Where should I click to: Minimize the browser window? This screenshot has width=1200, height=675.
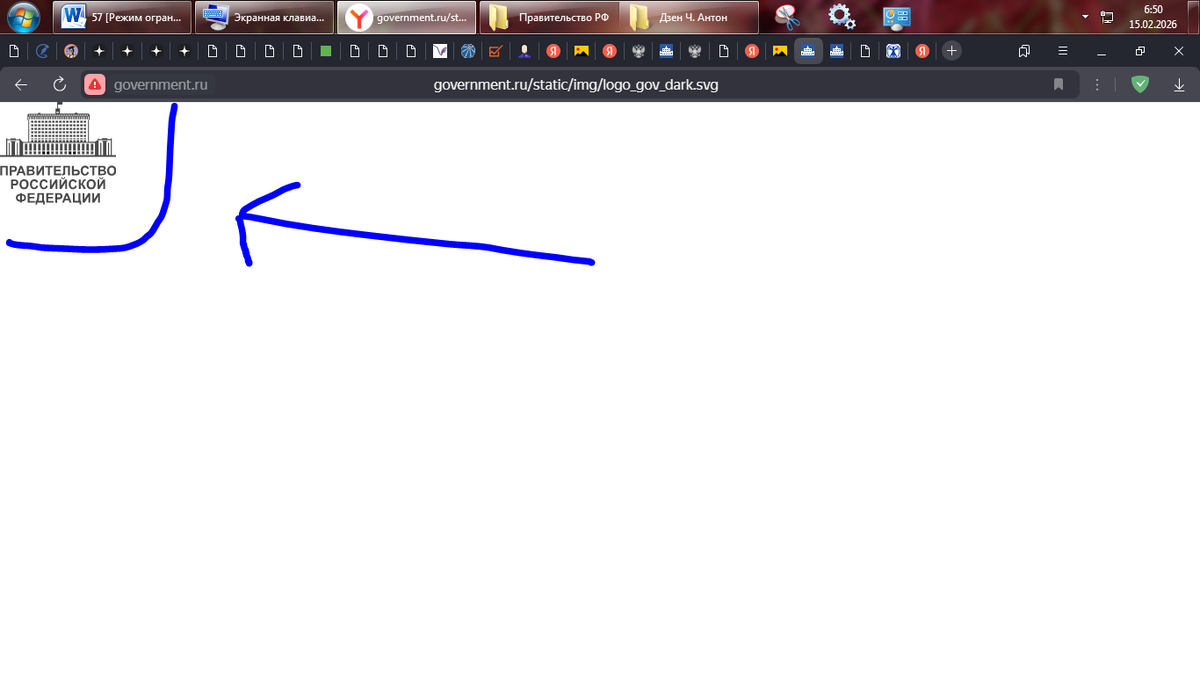coord(1101,51)
